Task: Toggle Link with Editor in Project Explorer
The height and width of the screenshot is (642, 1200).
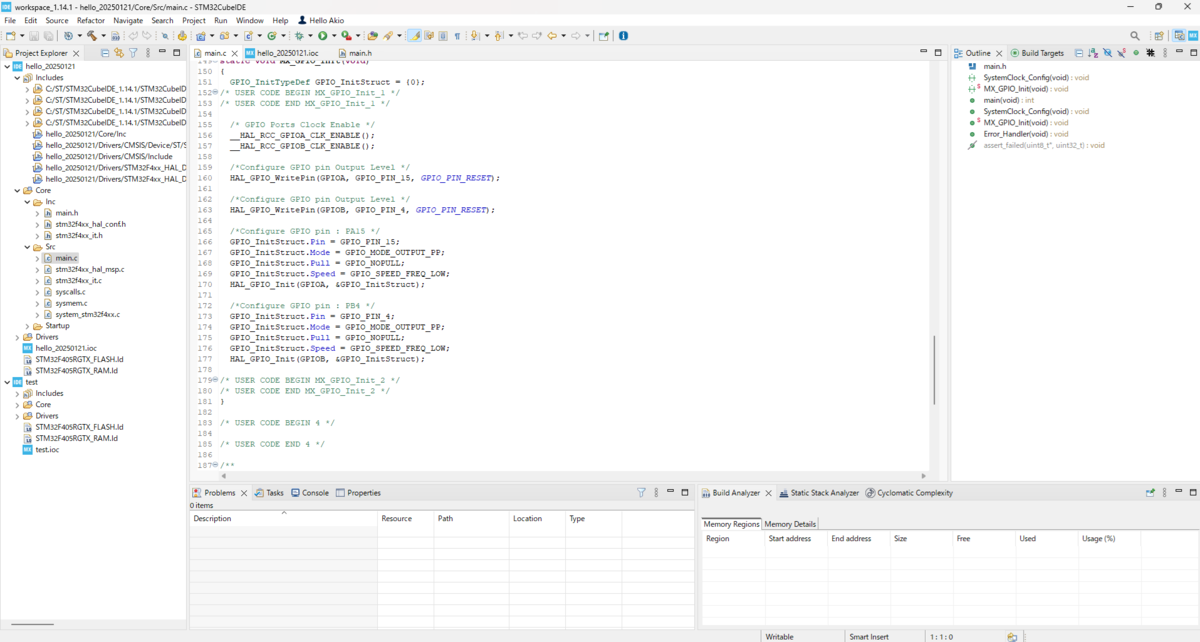Action: (118, 53)
